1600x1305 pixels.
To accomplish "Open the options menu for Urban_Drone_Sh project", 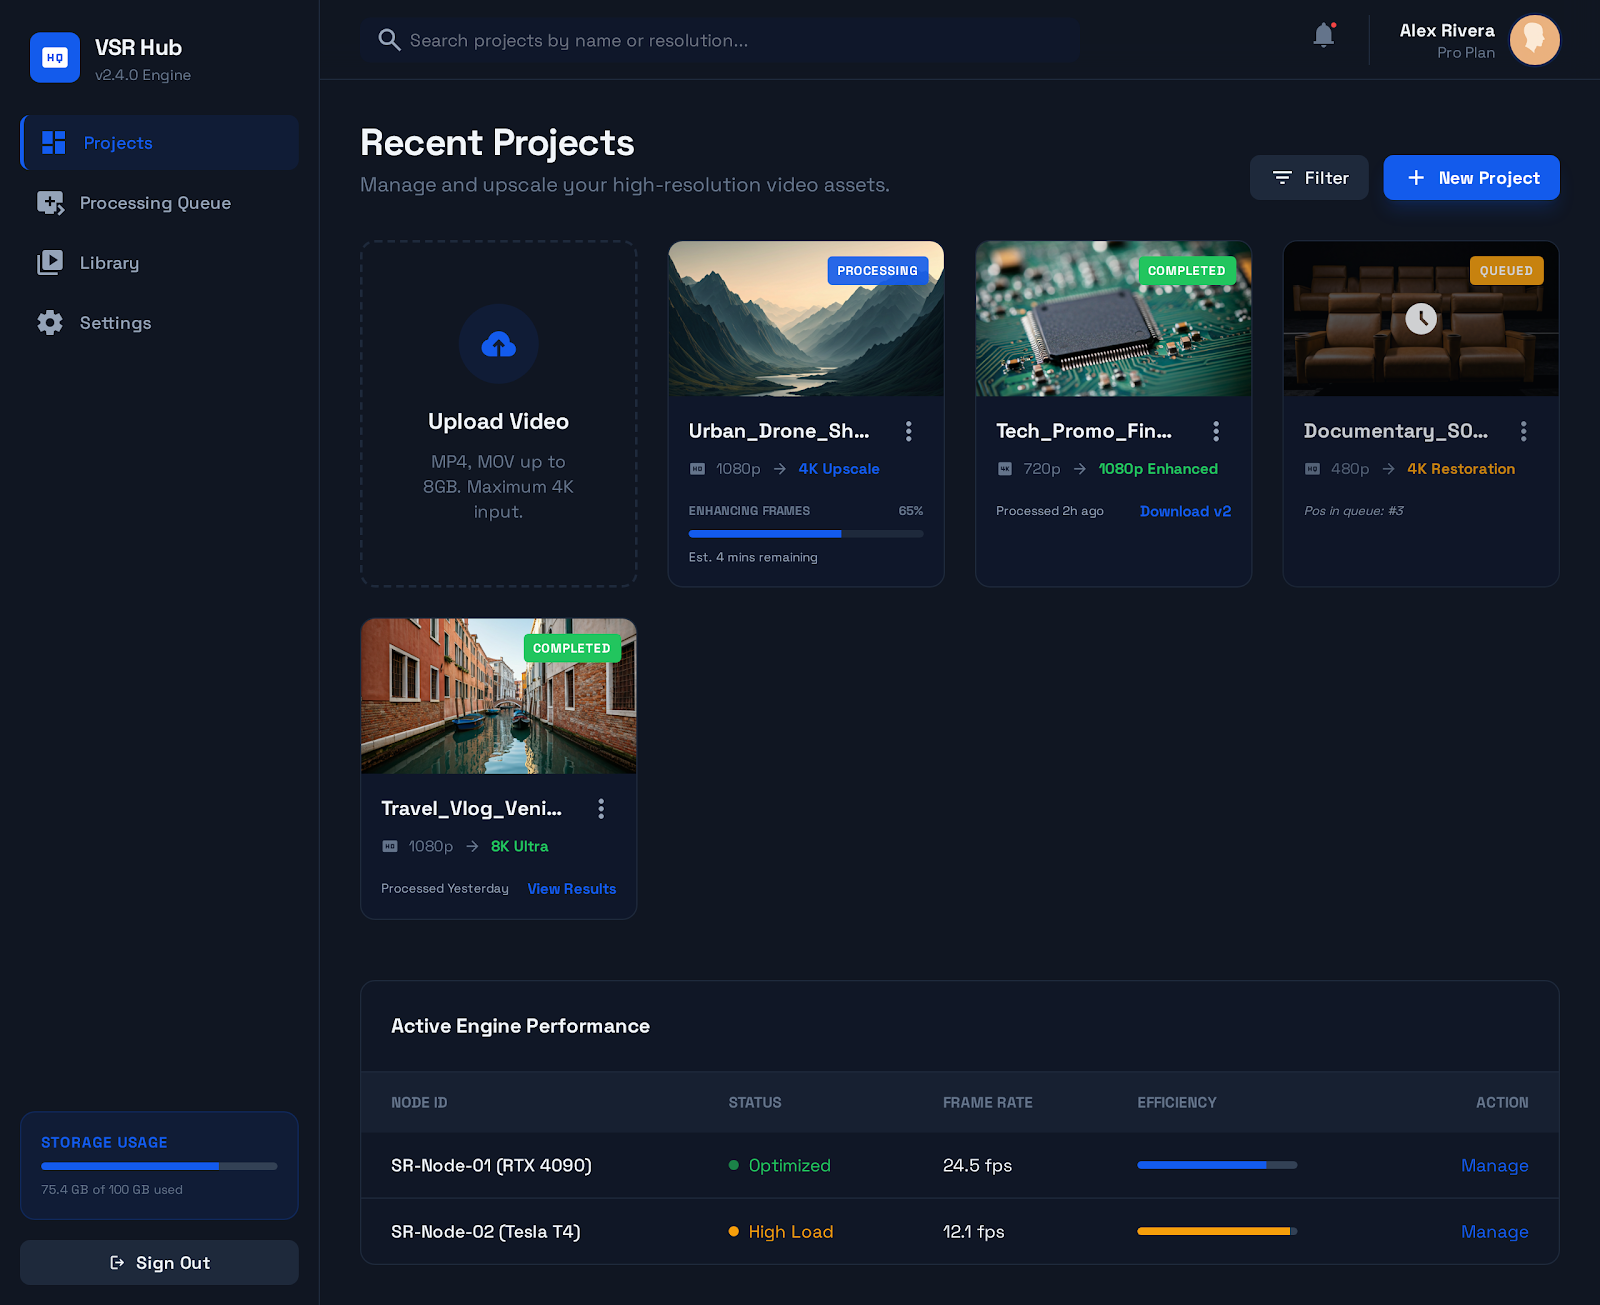I will 909,431.
